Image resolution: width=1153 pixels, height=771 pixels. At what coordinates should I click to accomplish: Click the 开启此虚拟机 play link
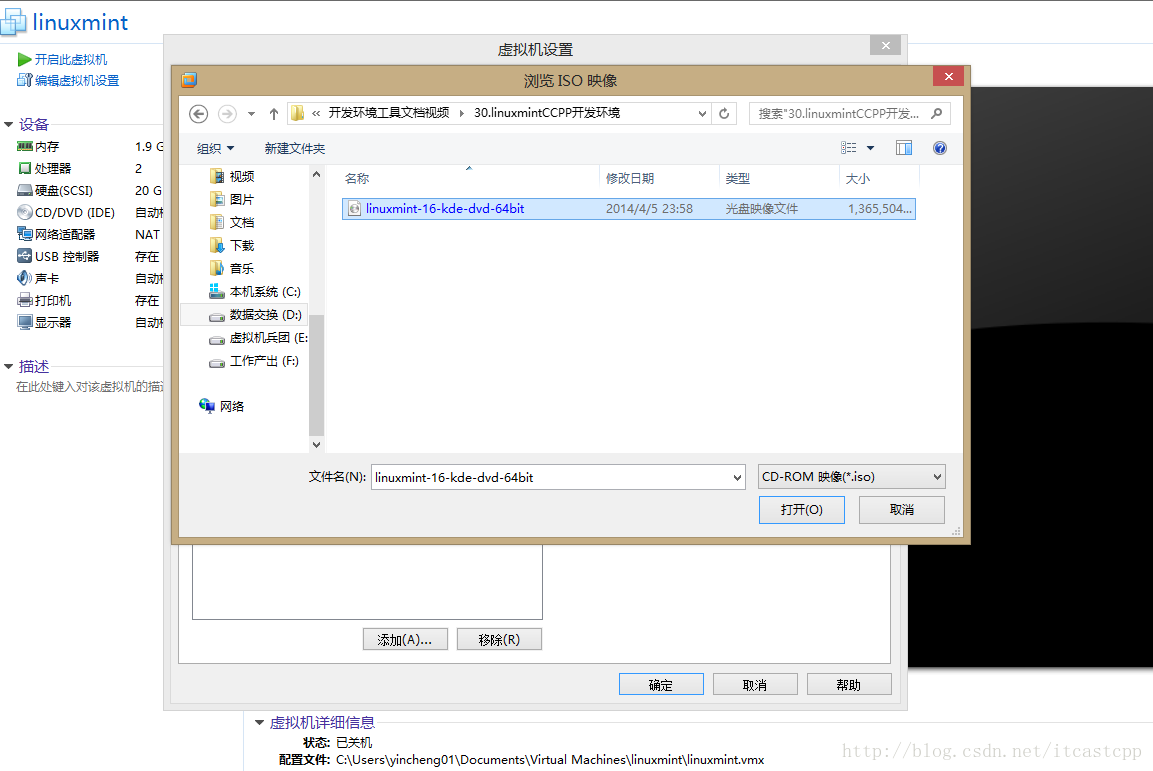63,60
